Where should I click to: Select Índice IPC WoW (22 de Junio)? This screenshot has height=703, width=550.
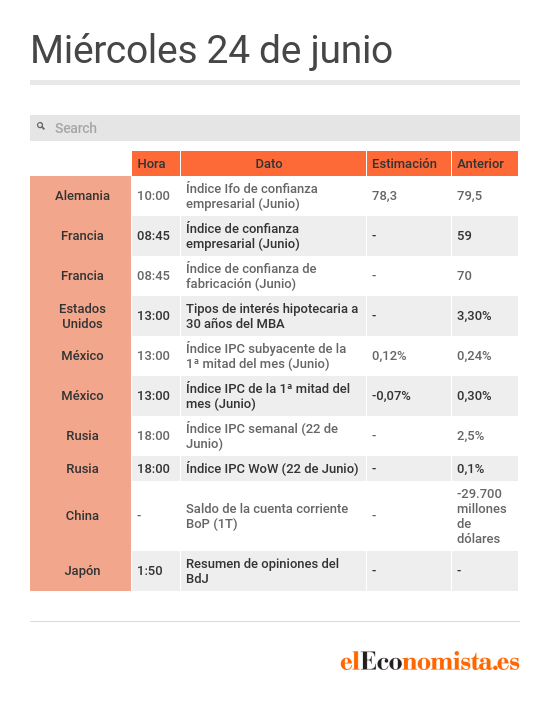(272, 469)
